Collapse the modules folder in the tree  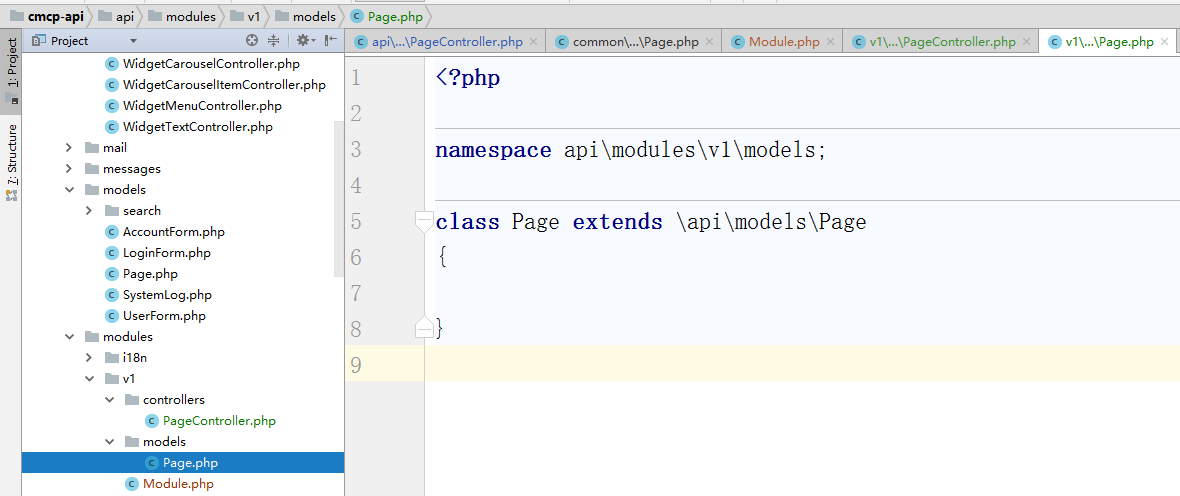[x=69, y=337]
